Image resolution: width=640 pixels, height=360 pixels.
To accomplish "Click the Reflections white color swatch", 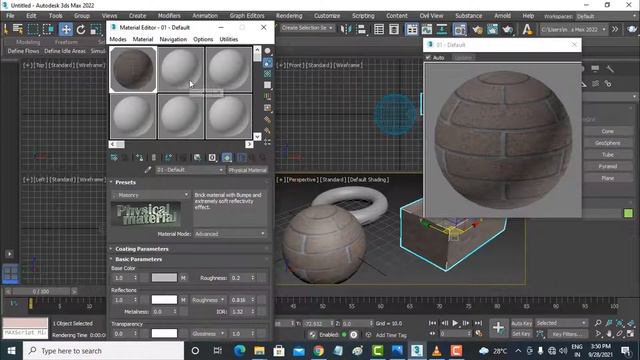I will tap(164, 300).
